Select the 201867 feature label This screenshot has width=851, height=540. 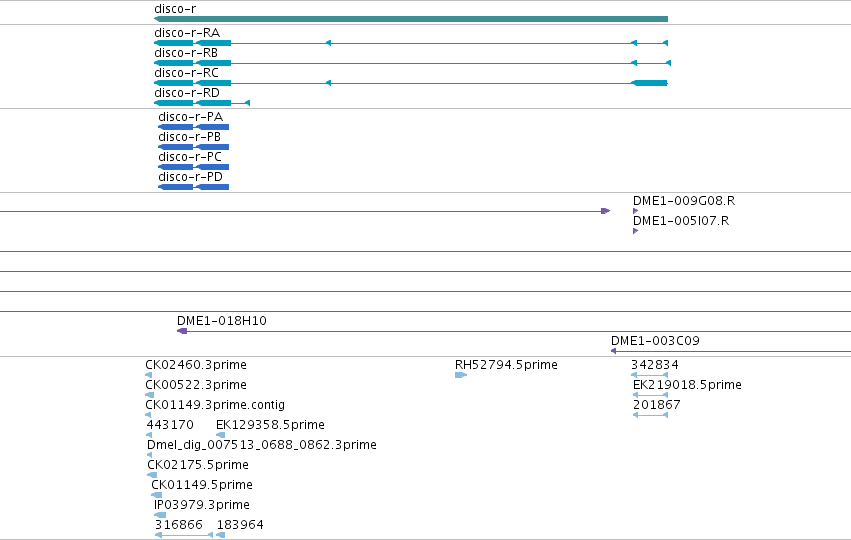click(x=657, y=405)
